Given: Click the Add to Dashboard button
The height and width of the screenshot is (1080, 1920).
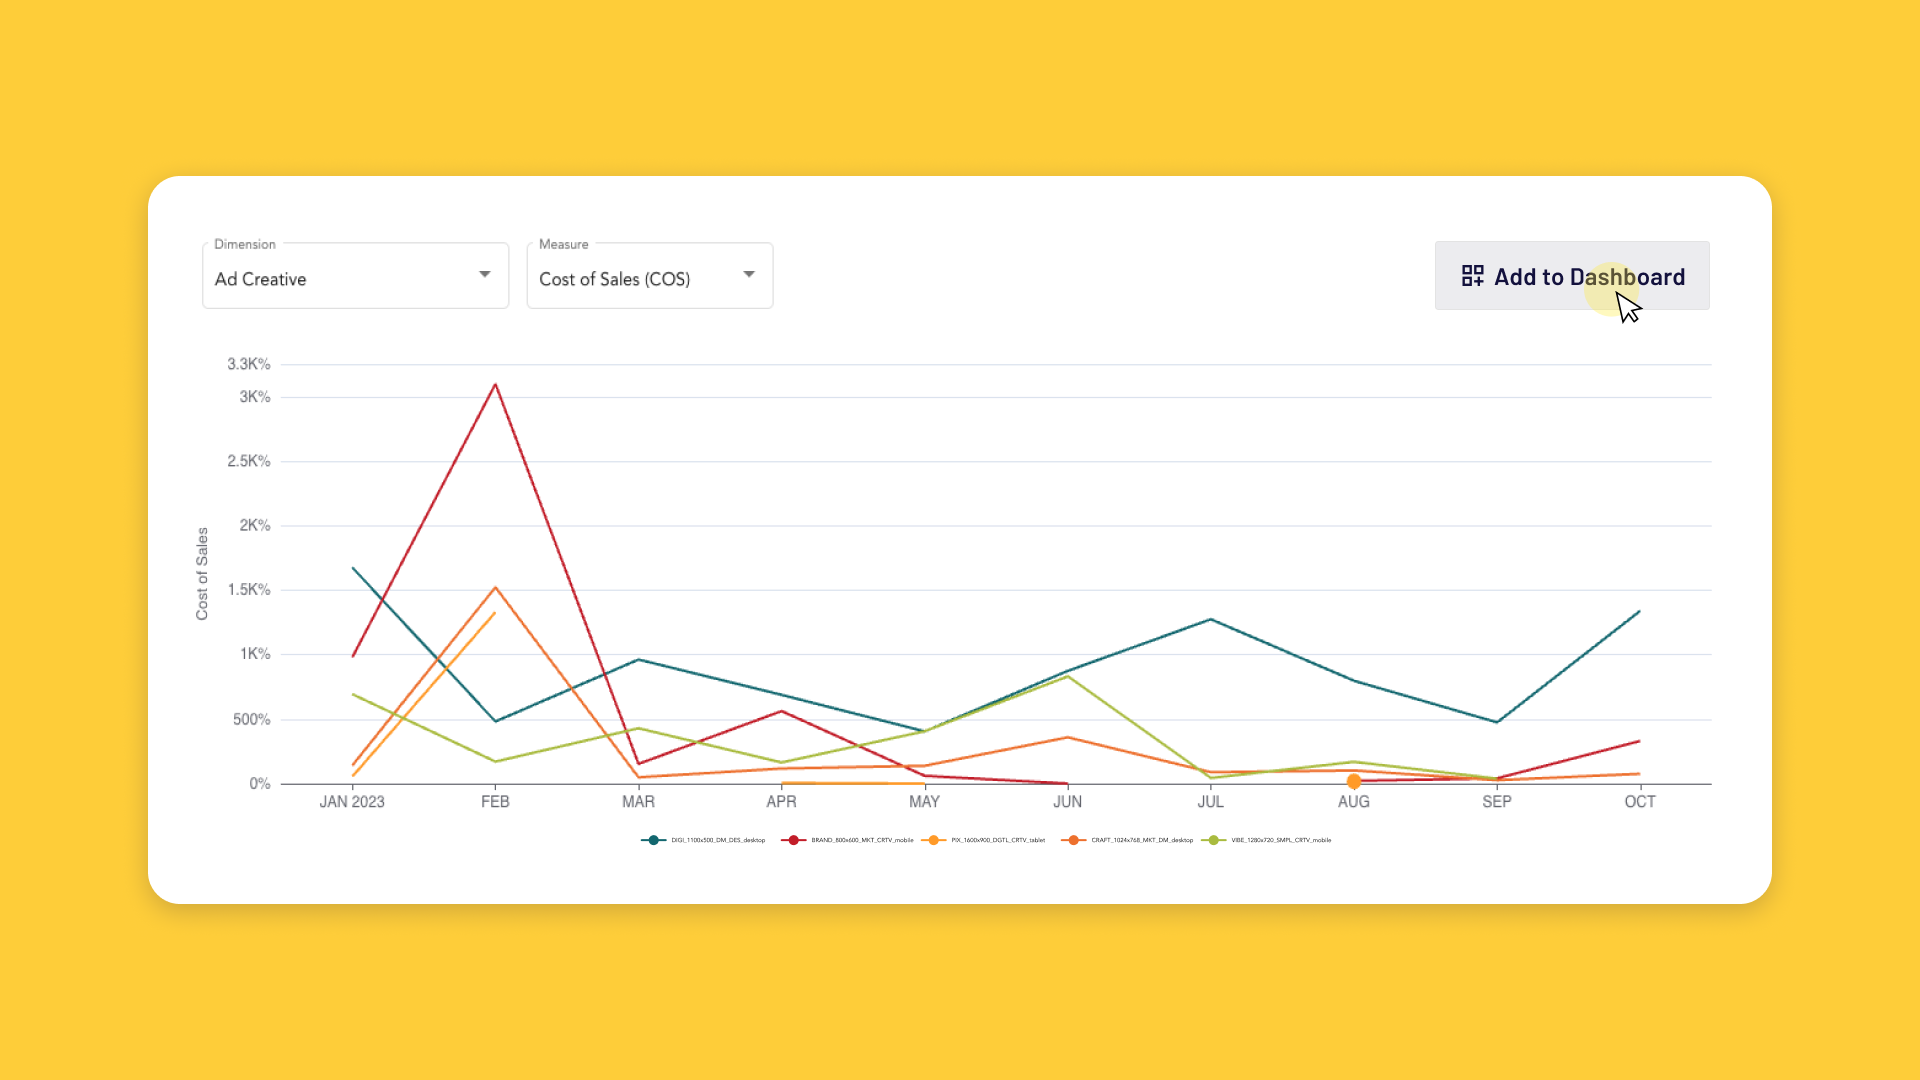Looking at the screenshot, I should (1572, 276).
